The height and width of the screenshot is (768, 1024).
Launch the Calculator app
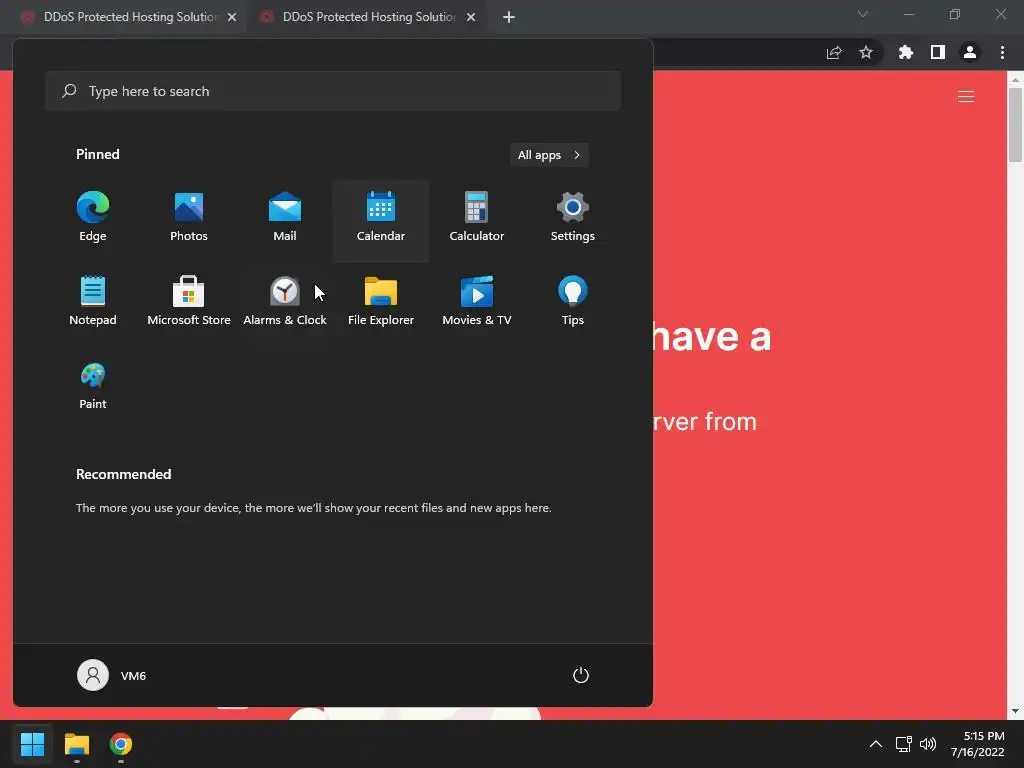tap(477, 217)
